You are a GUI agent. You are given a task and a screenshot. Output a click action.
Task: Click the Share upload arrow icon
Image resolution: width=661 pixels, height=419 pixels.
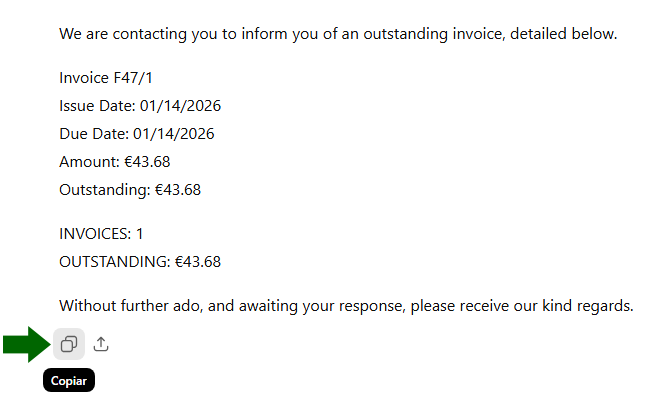[101, 345]
